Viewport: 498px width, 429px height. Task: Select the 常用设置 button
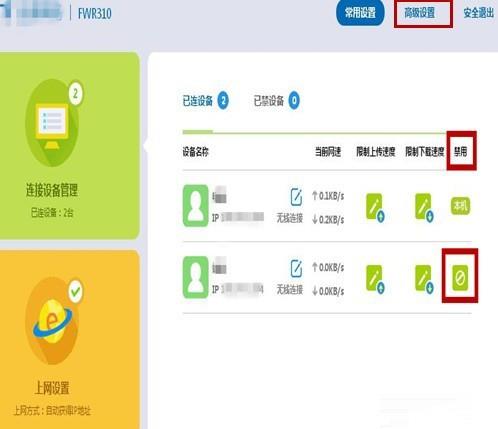coord(360,13)
